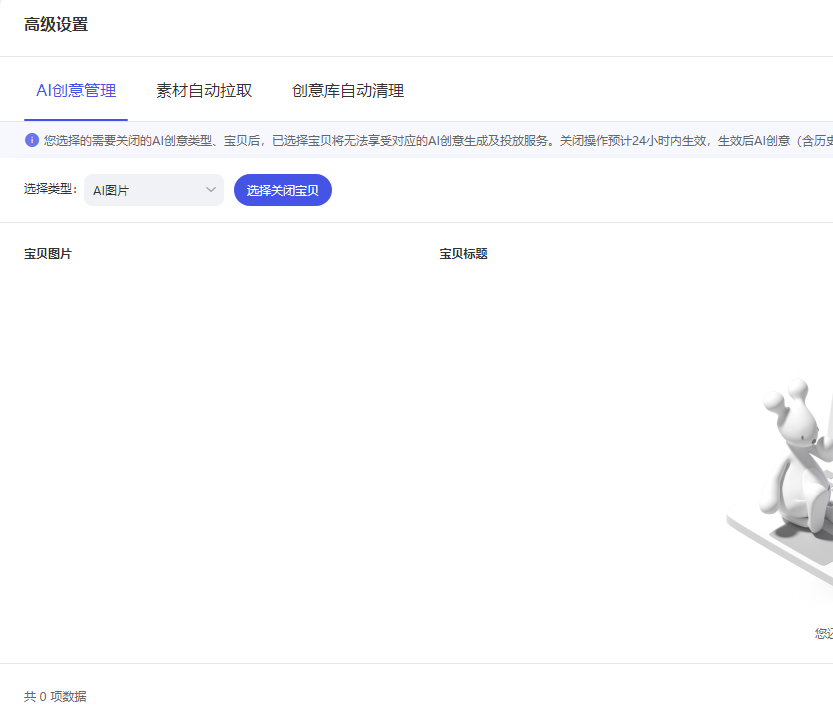Click the 共 0 项数据 total count
Screen dimensions: 833x705
[55, 696]
